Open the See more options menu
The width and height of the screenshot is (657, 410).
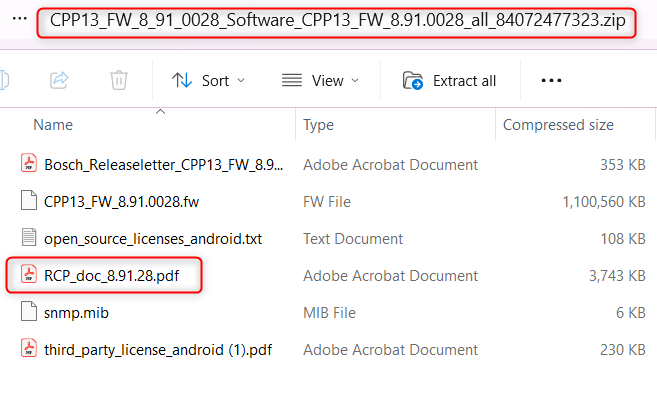coord(551,80)
